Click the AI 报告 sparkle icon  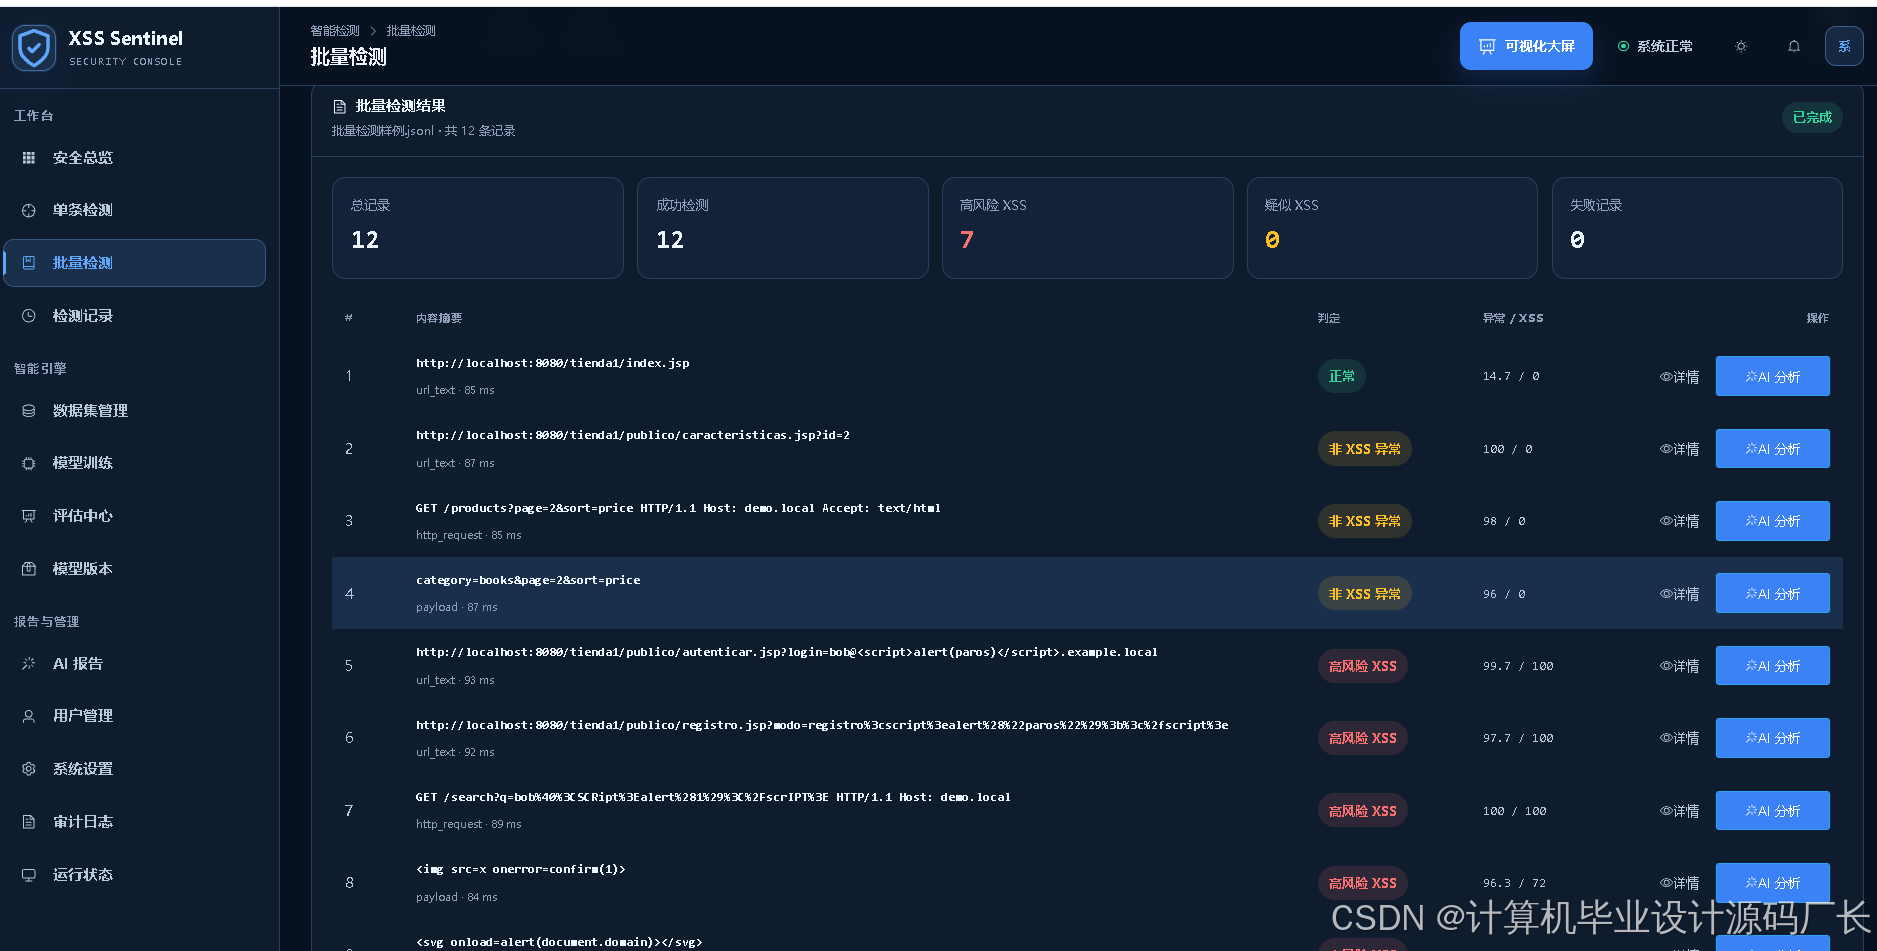tap(29, 664)
